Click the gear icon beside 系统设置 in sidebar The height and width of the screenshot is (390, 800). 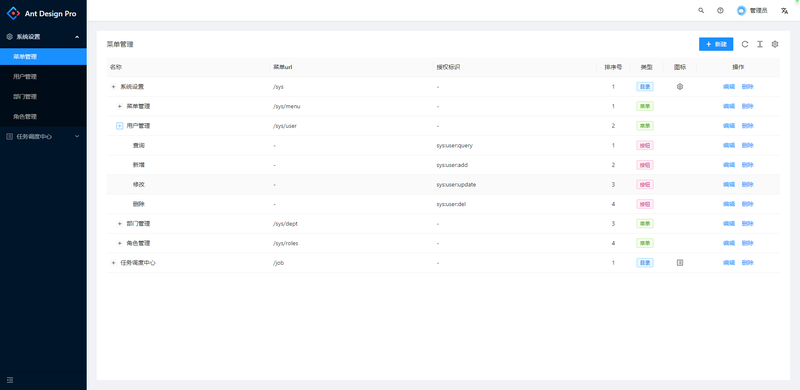(x=9, y=37)
